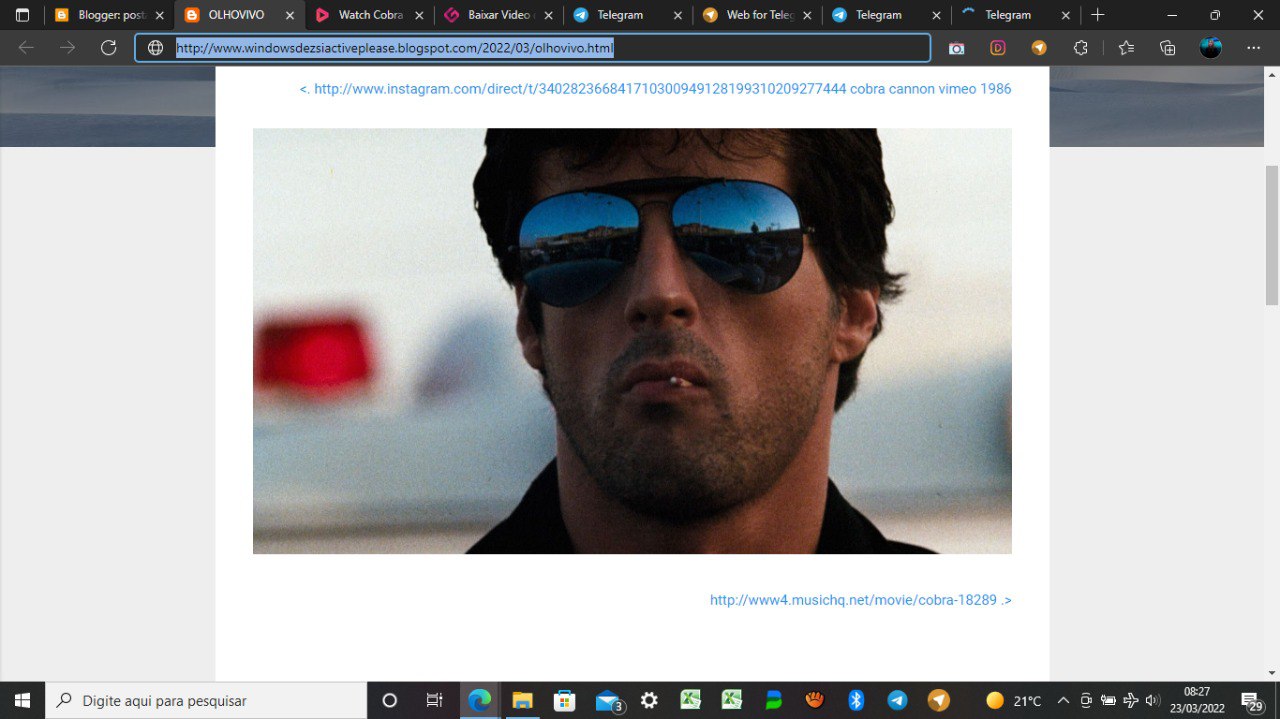Open the browser profile avatar
Image resolution: width=1280 pixels, height=719 pixels.
pyautogui.click(x=1211, y=48)
